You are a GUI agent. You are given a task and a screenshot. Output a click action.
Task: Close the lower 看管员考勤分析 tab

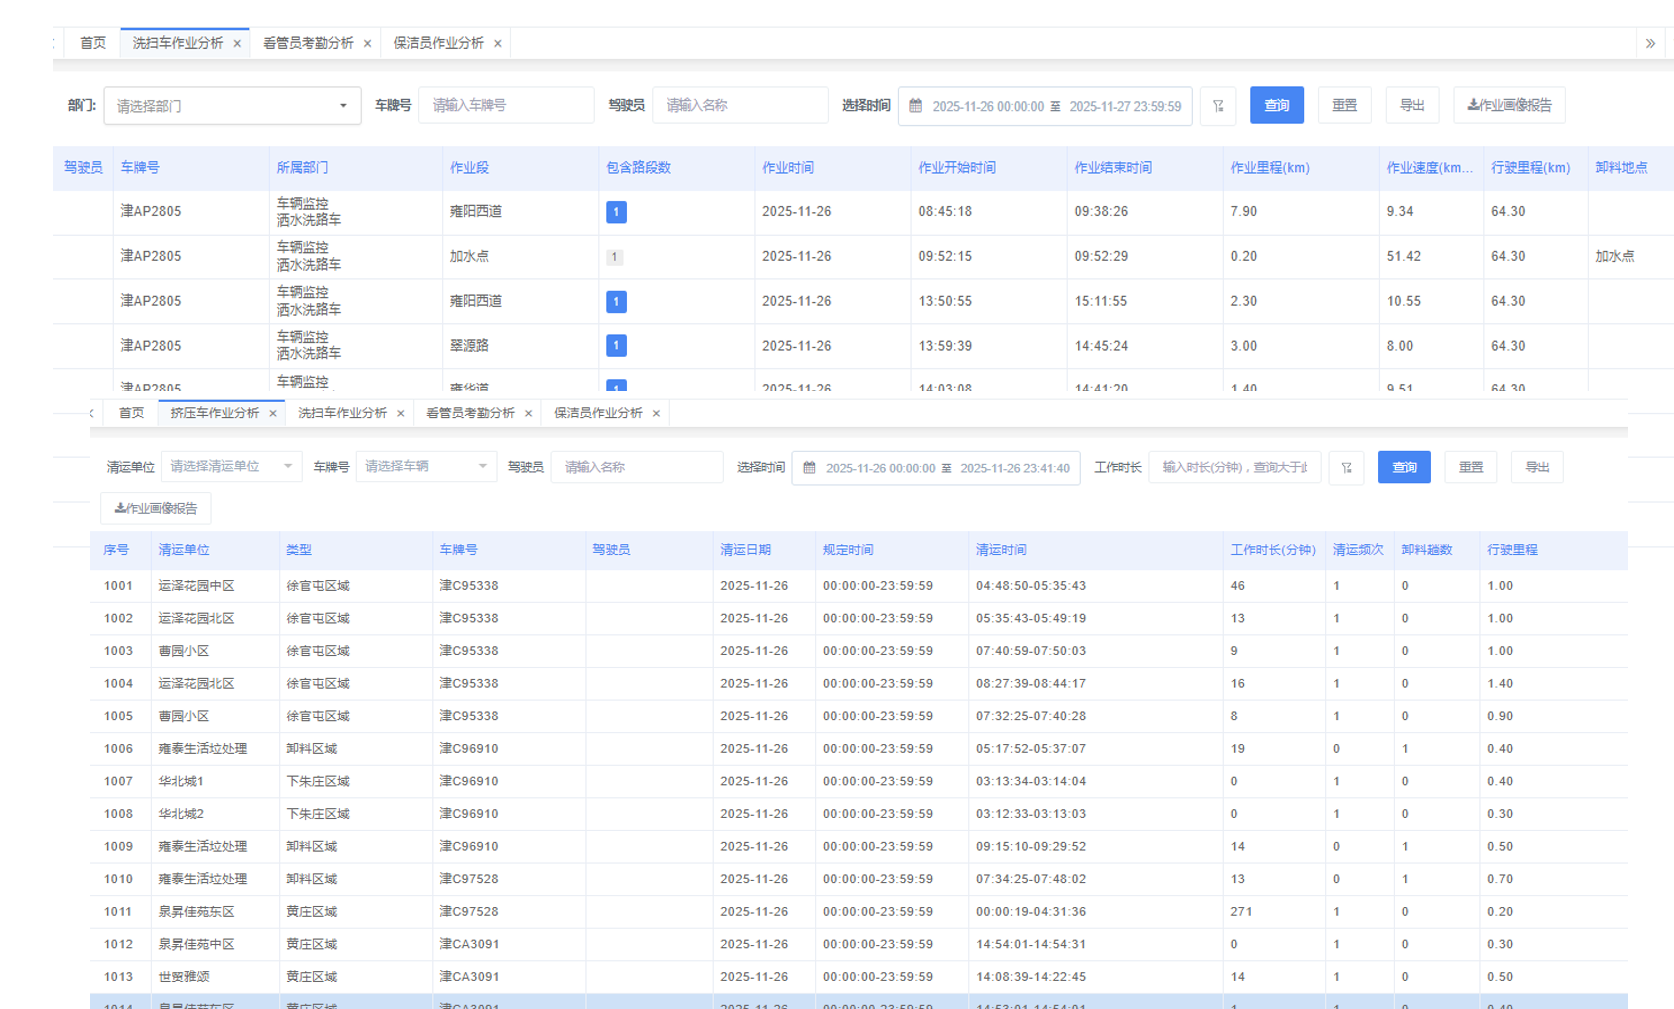pyautogui.click(x=528, y=413)
